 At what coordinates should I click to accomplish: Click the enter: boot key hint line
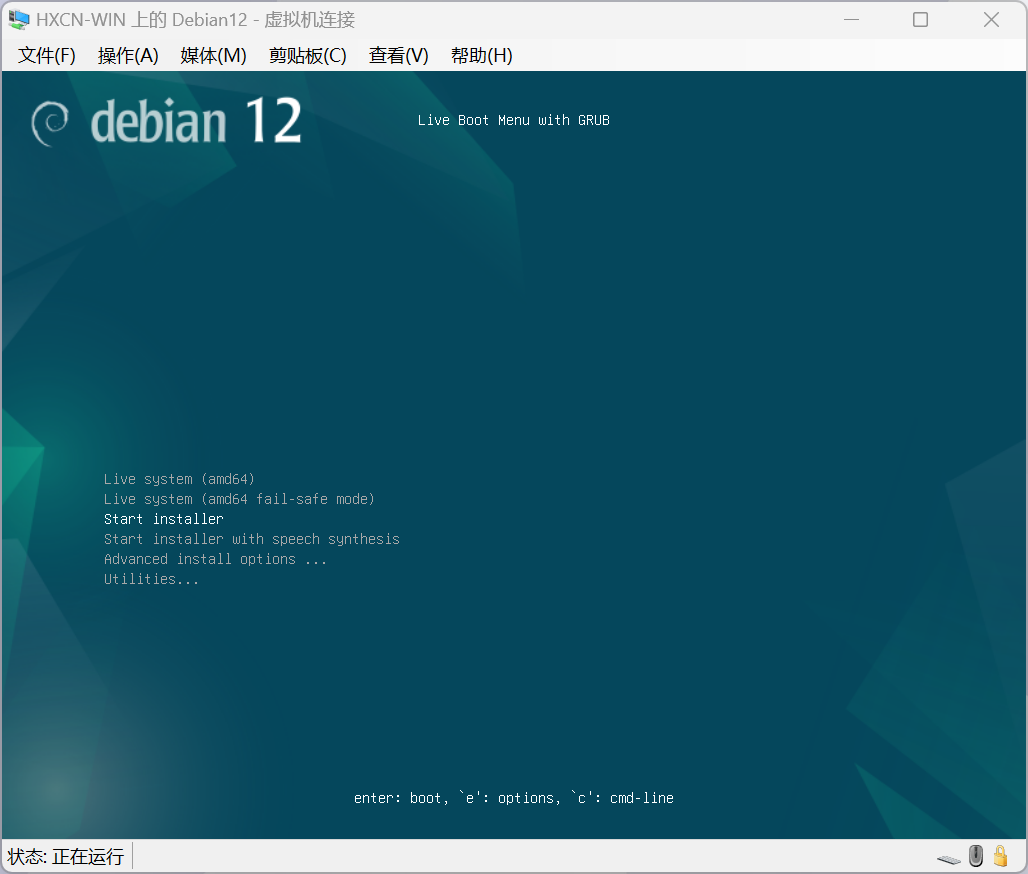tap(514, 798)
